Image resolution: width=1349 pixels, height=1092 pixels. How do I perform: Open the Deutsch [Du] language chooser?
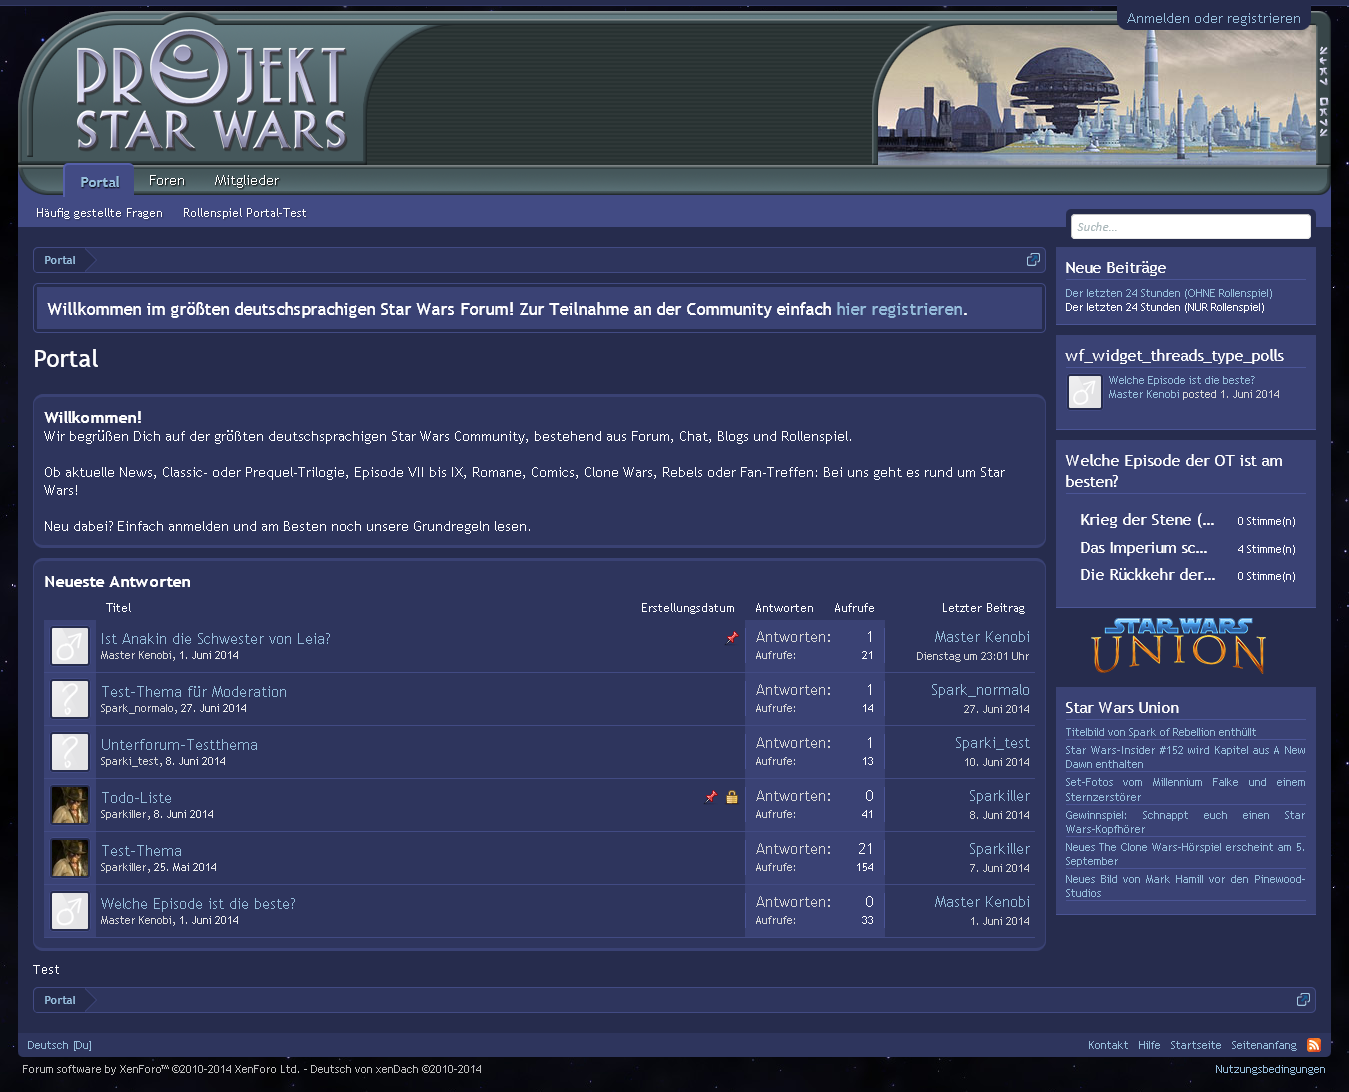click(x=59, y=1045)
